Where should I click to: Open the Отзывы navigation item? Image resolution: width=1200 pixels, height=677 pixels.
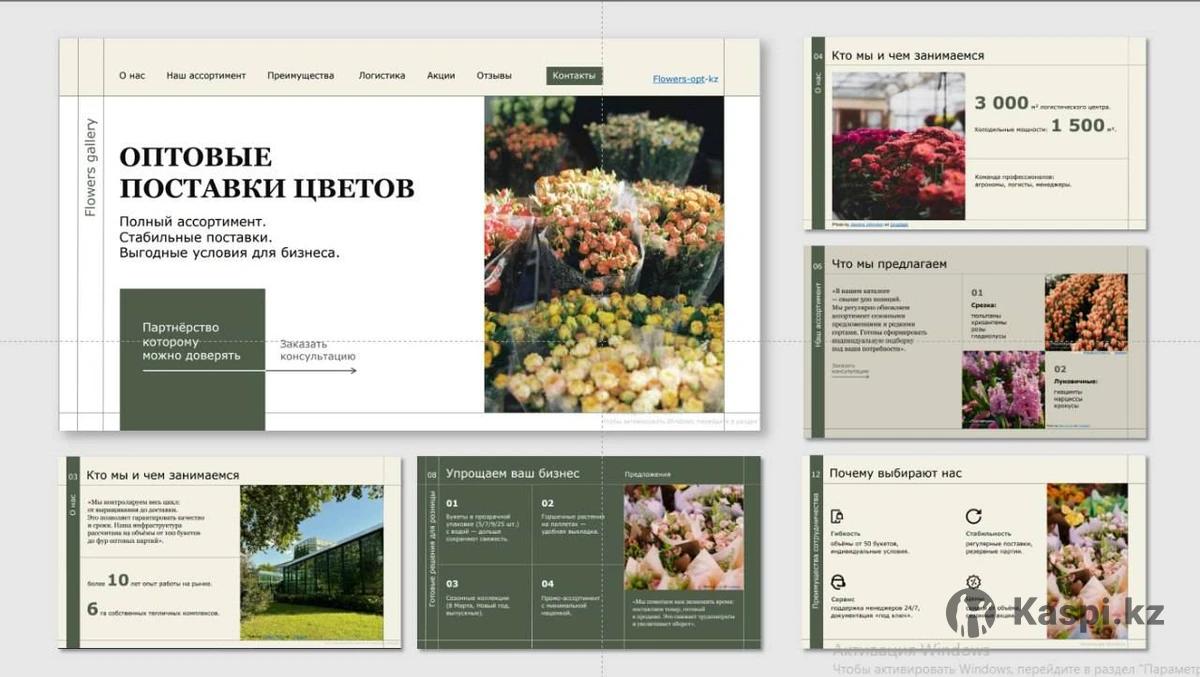click(x=494, y=76)
